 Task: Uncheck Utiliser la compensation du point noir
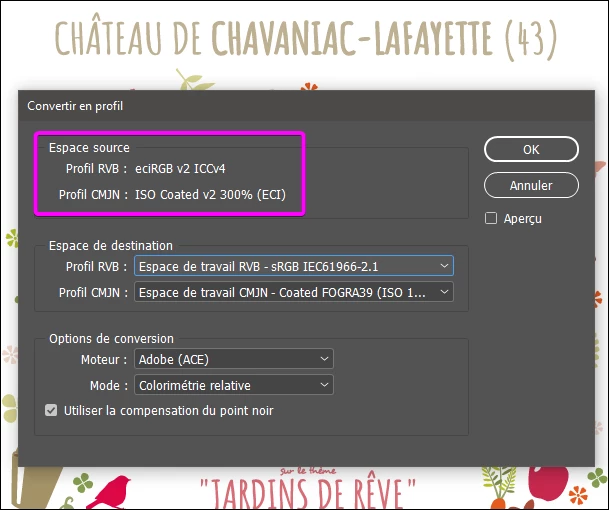tap(51, 410)
